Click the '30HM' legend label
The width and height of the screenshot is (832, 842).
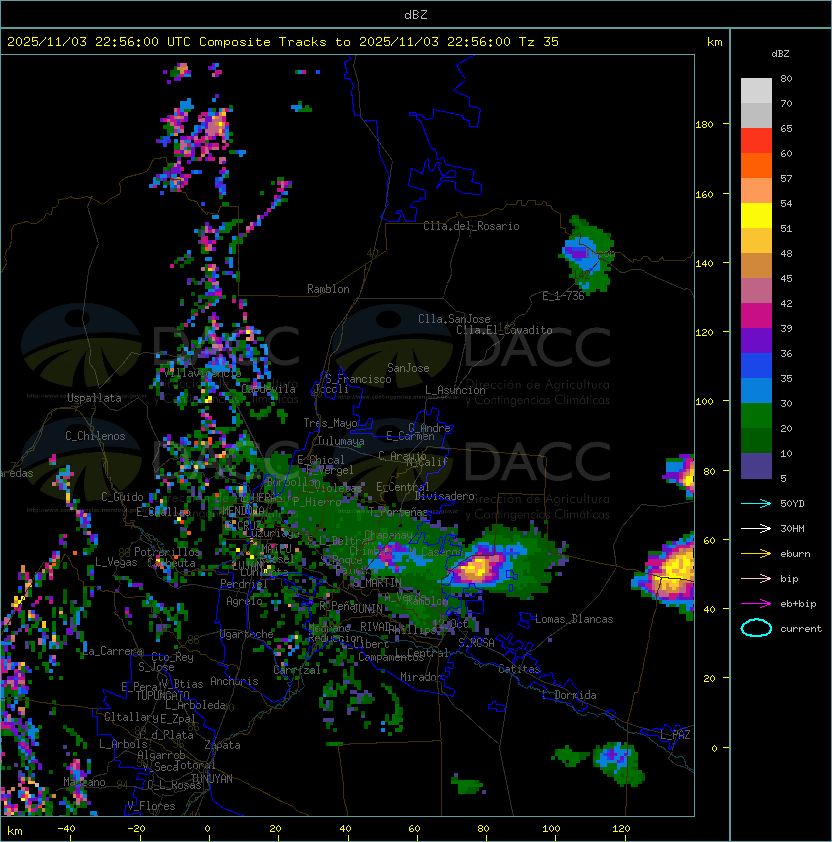[792, 529]
